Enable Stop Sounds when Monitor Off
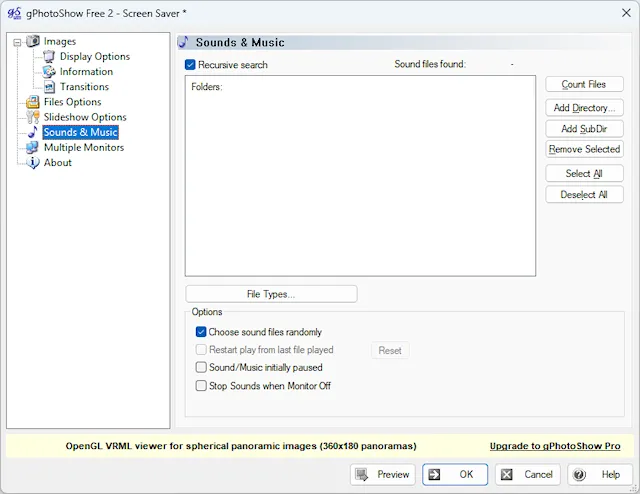The image size is (640, 494). click(201, 386)
